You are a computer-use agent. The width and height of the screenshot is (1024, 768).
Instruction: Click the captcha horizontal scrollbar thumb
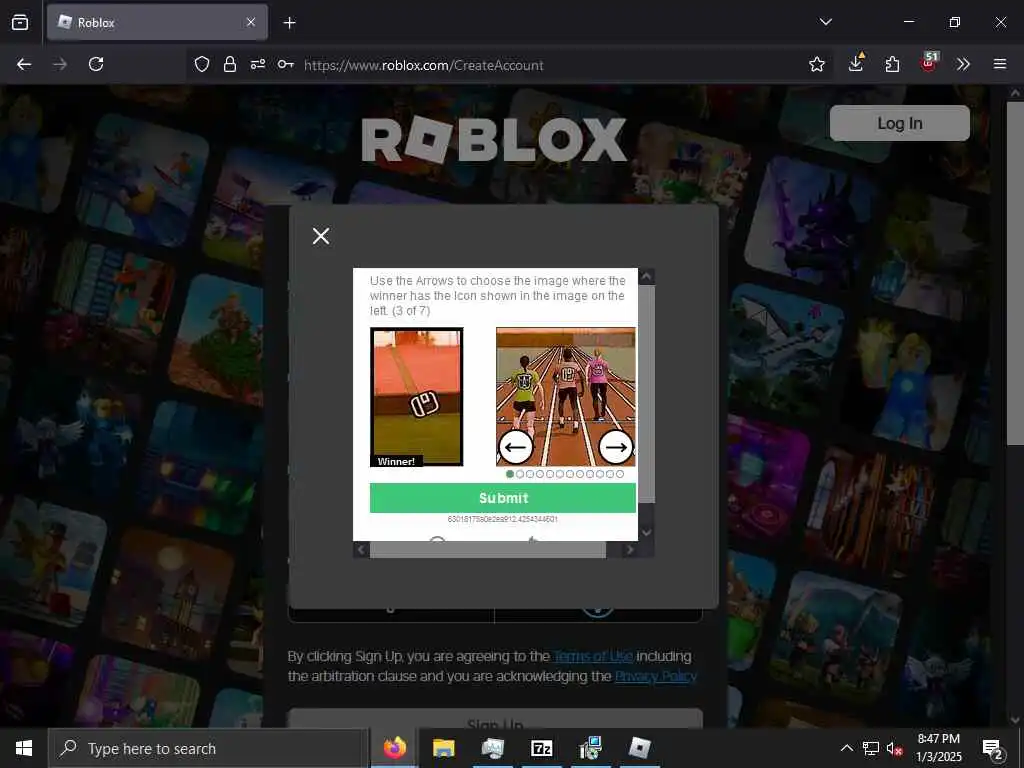[x=488, y=550]
